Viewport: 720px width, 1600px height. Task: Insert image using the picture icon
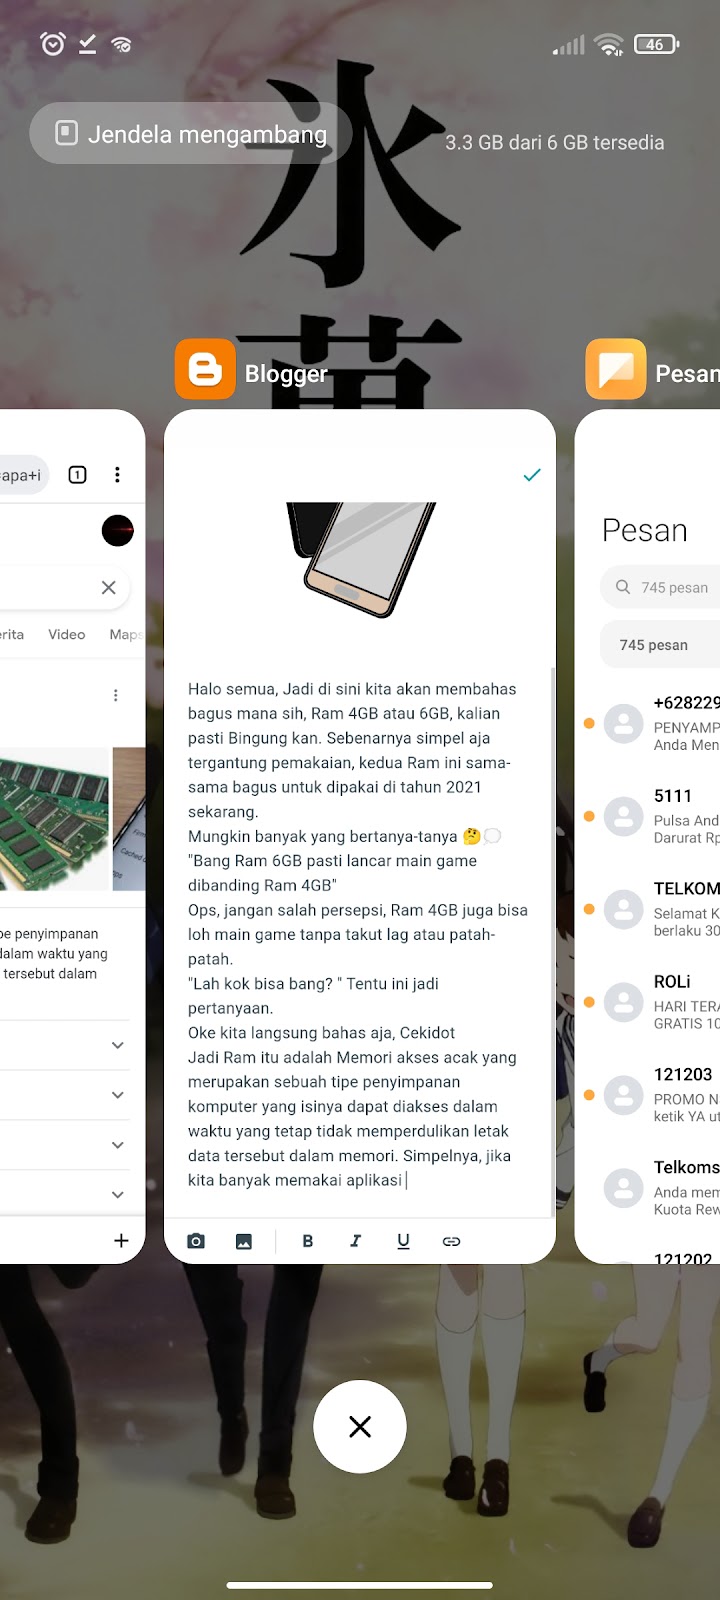coord(244,1241)
